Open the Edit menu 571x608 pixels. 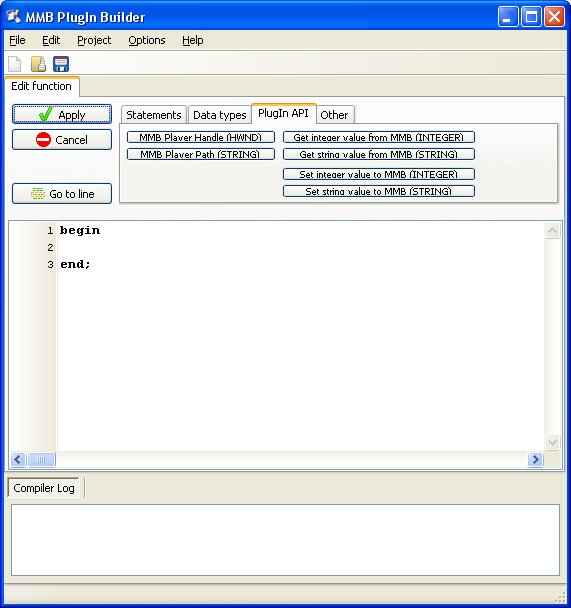[x=51, y=40]
